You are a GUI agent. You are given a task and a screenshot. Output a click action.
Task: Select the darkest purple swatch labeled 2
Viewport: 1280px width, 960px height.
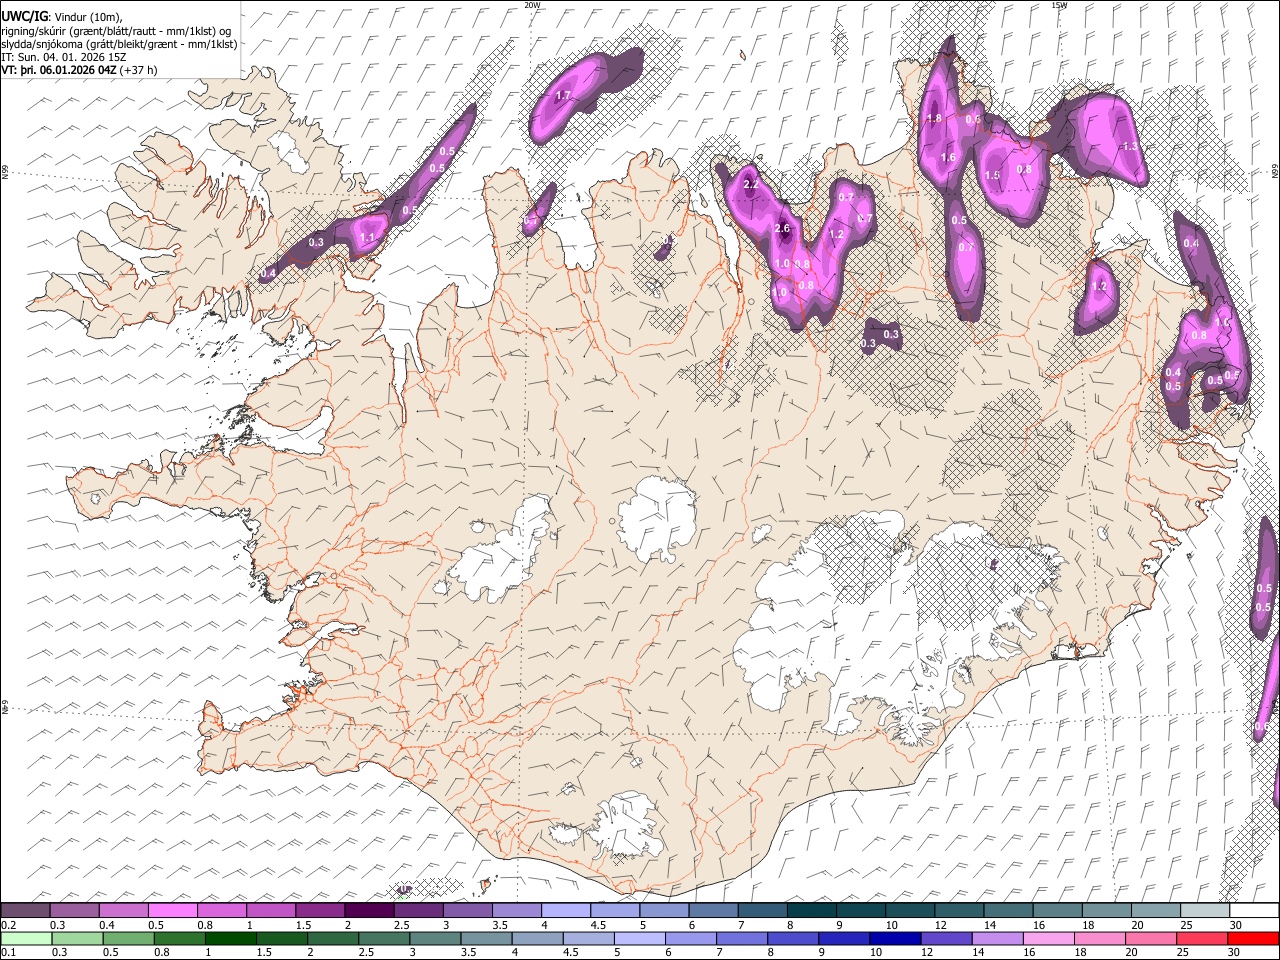pyautogui.click(x=368, y=911)
